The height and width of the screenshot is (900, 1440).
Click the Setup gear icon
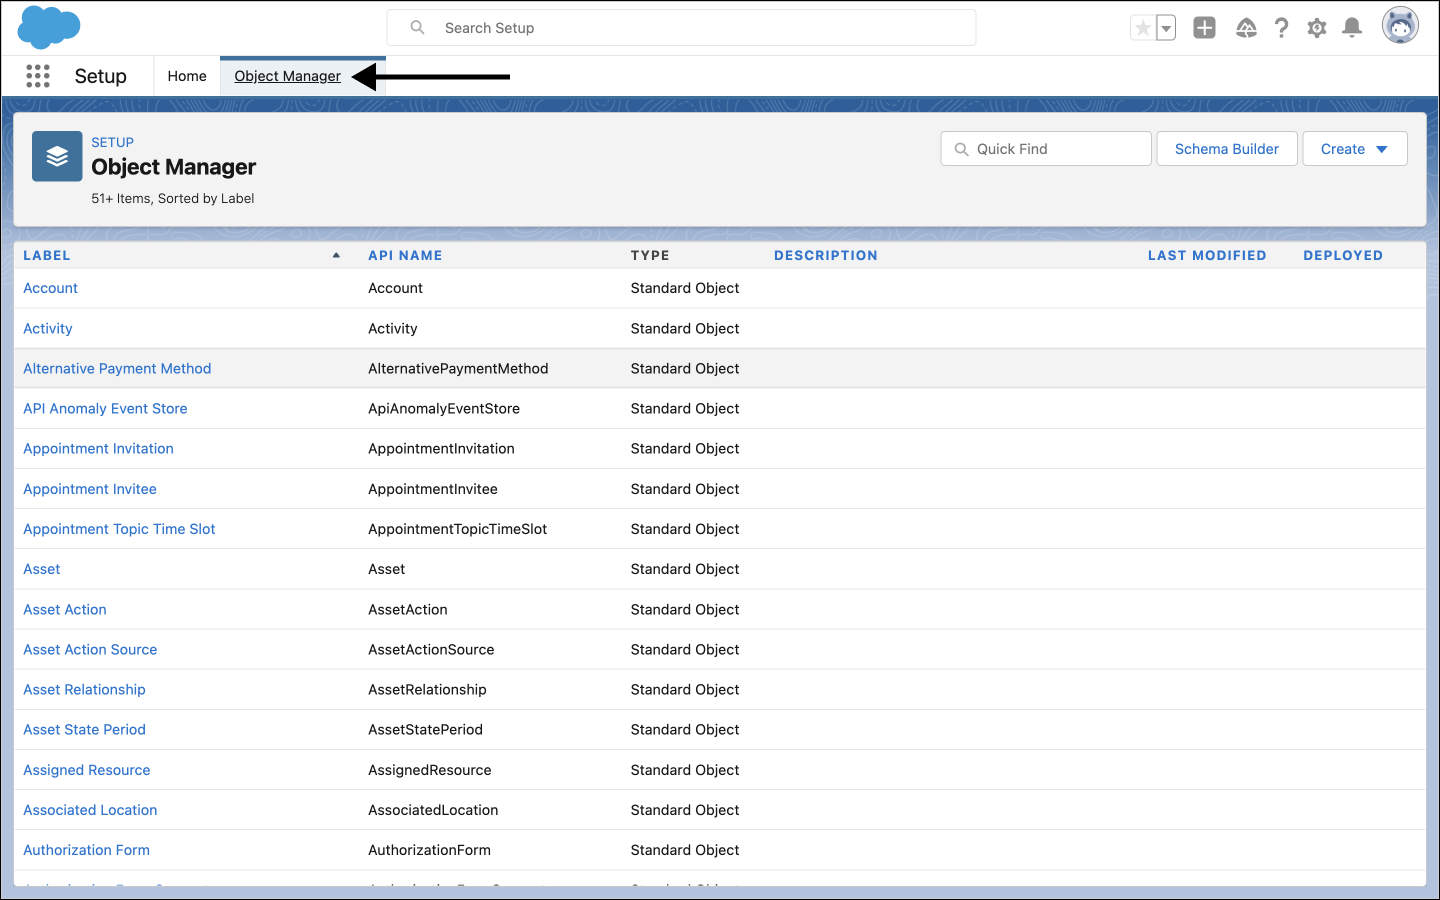(x=1317, y=28)
